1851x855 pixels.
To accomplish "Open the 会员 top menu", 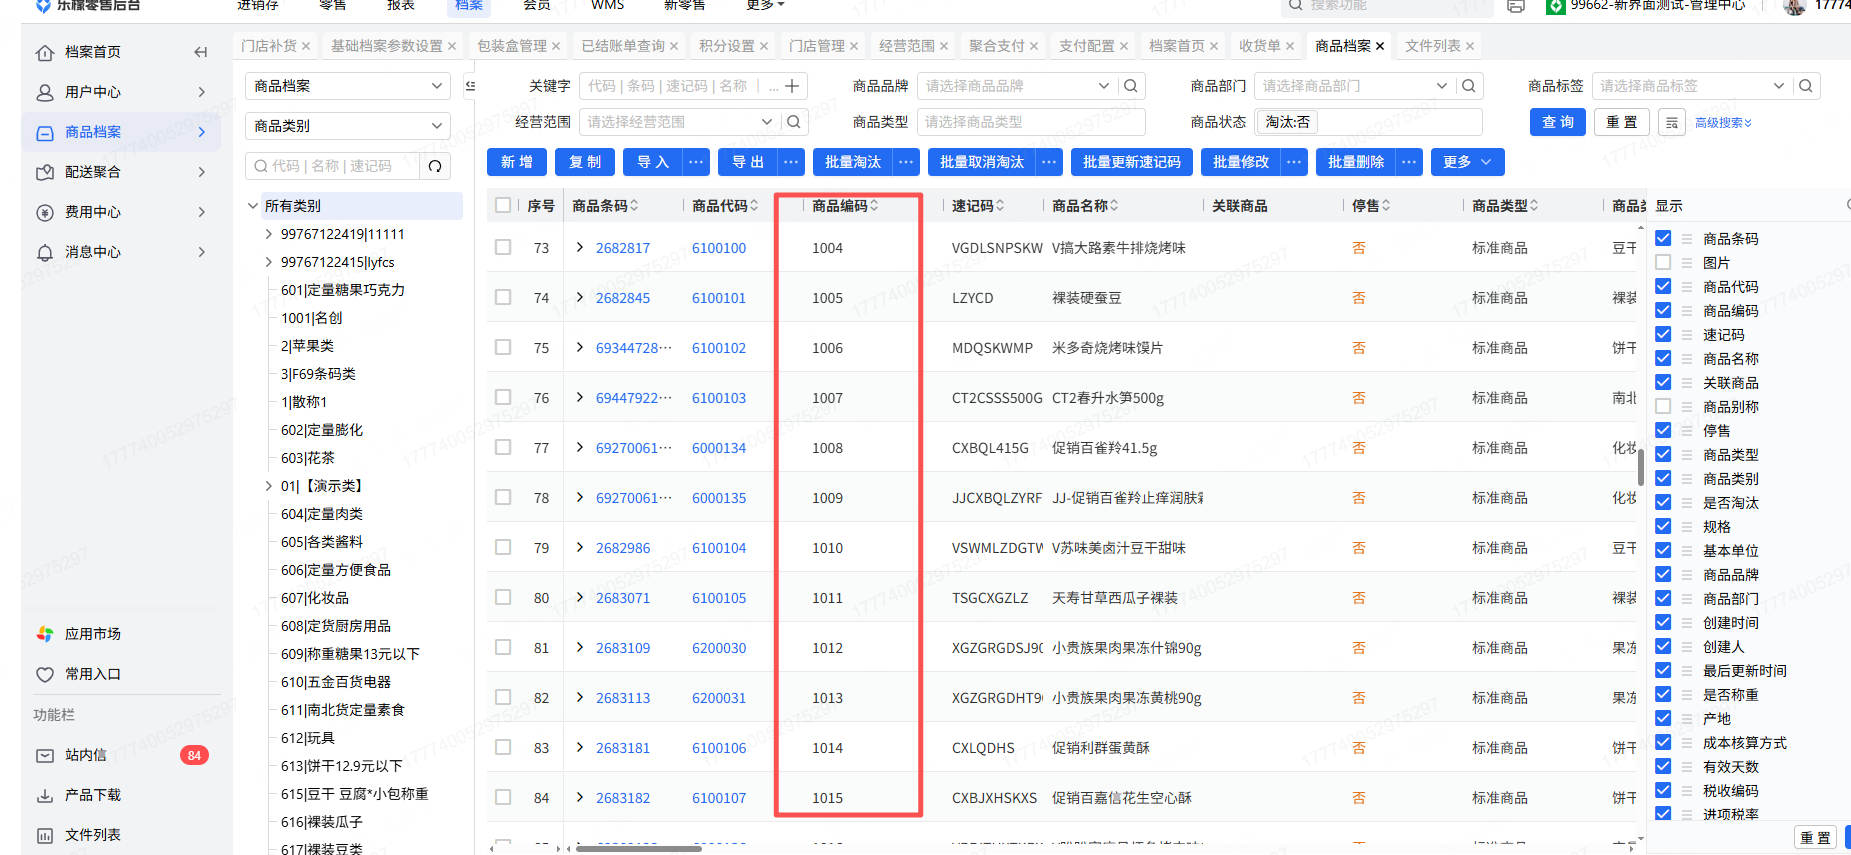I will click(537, 5).
